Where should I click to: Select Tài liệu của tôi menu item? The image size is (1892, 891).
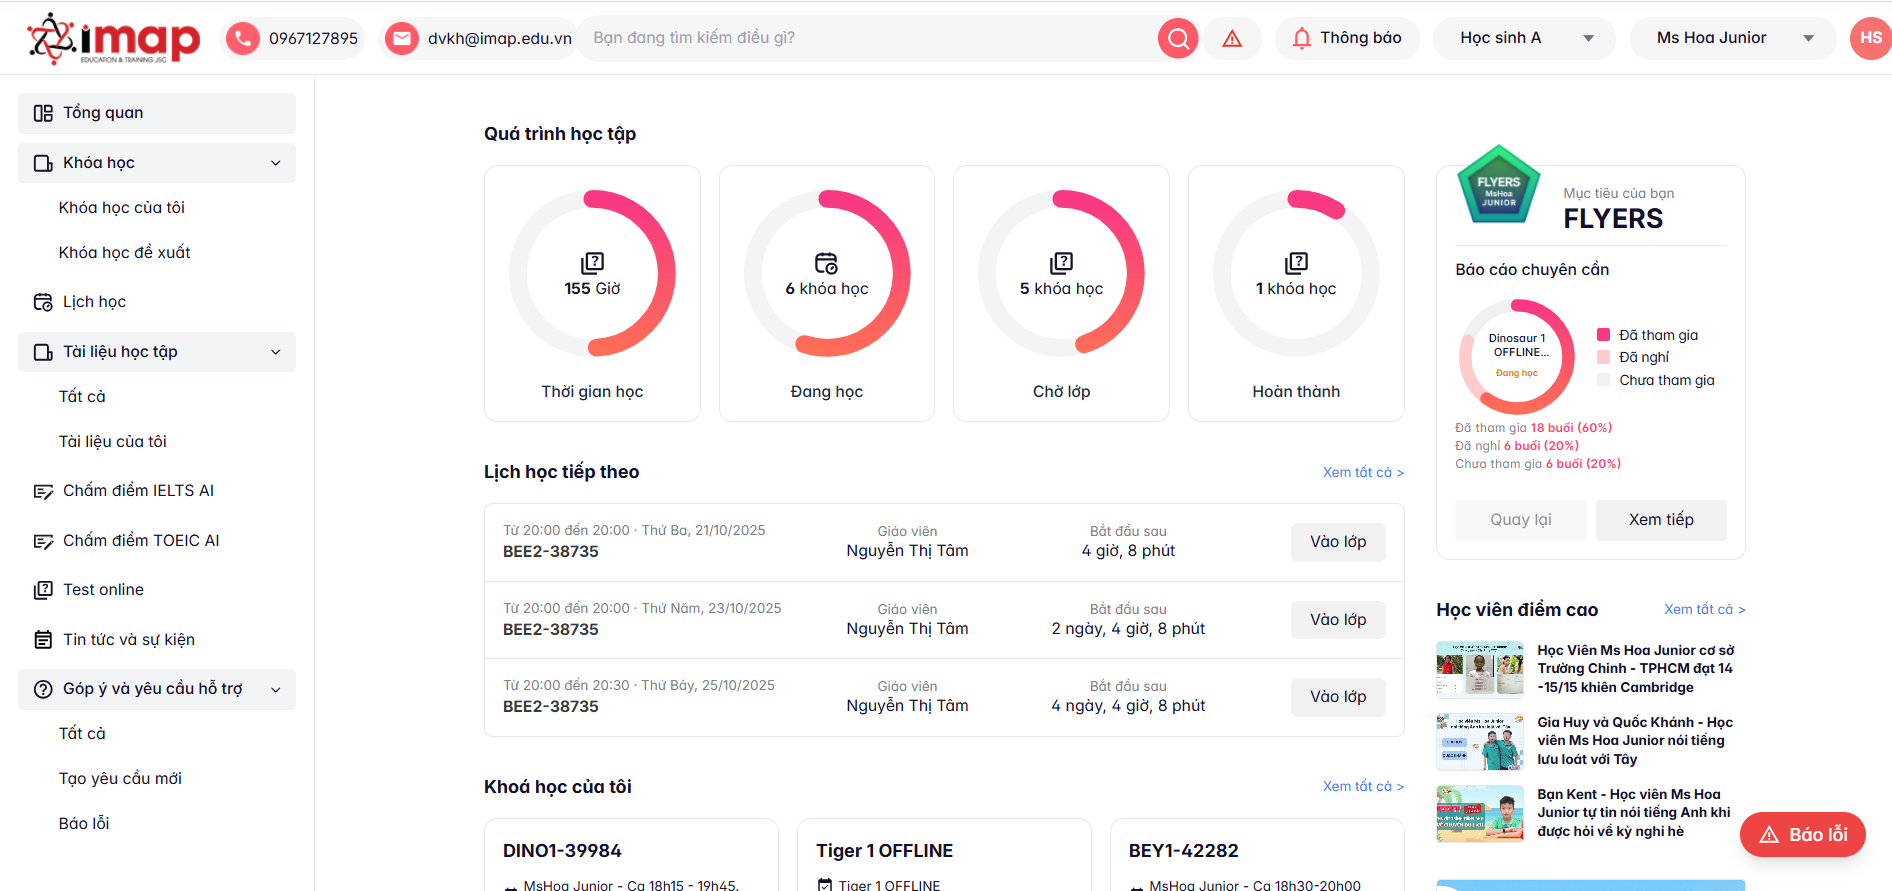coord(112,442)
